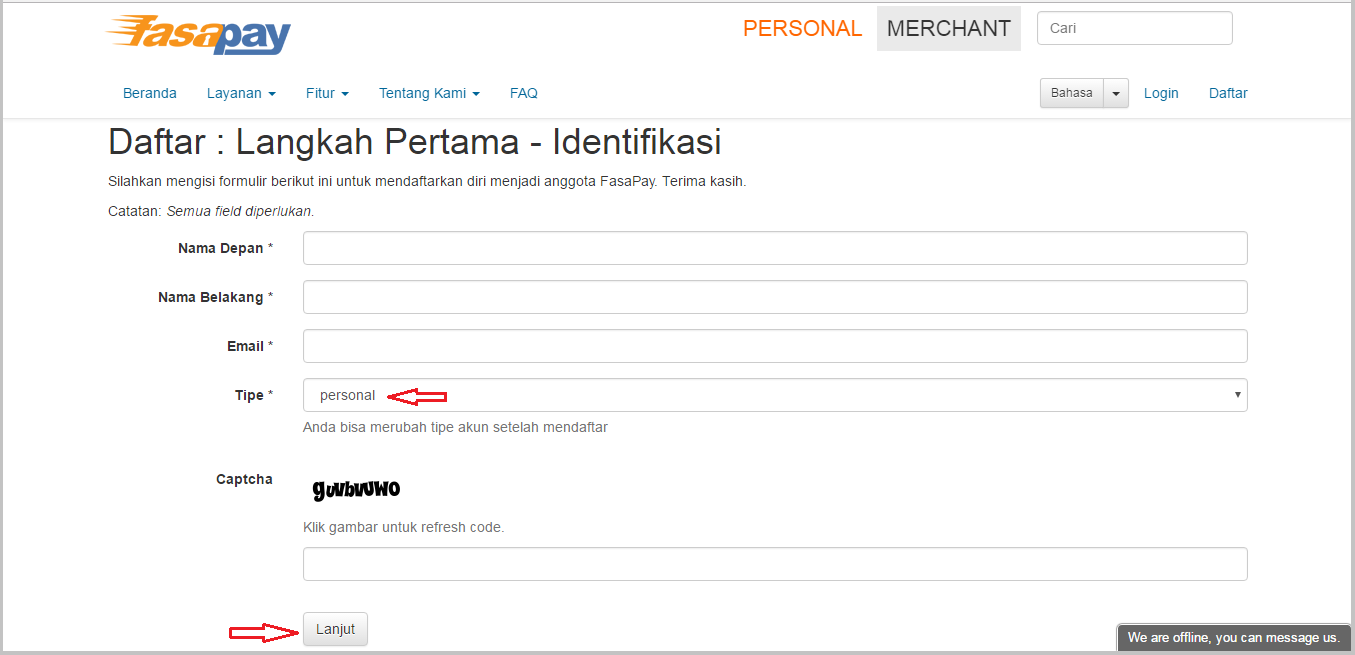Click the Login link
Screen dimensions: 1355x655
click(1161, 92)
